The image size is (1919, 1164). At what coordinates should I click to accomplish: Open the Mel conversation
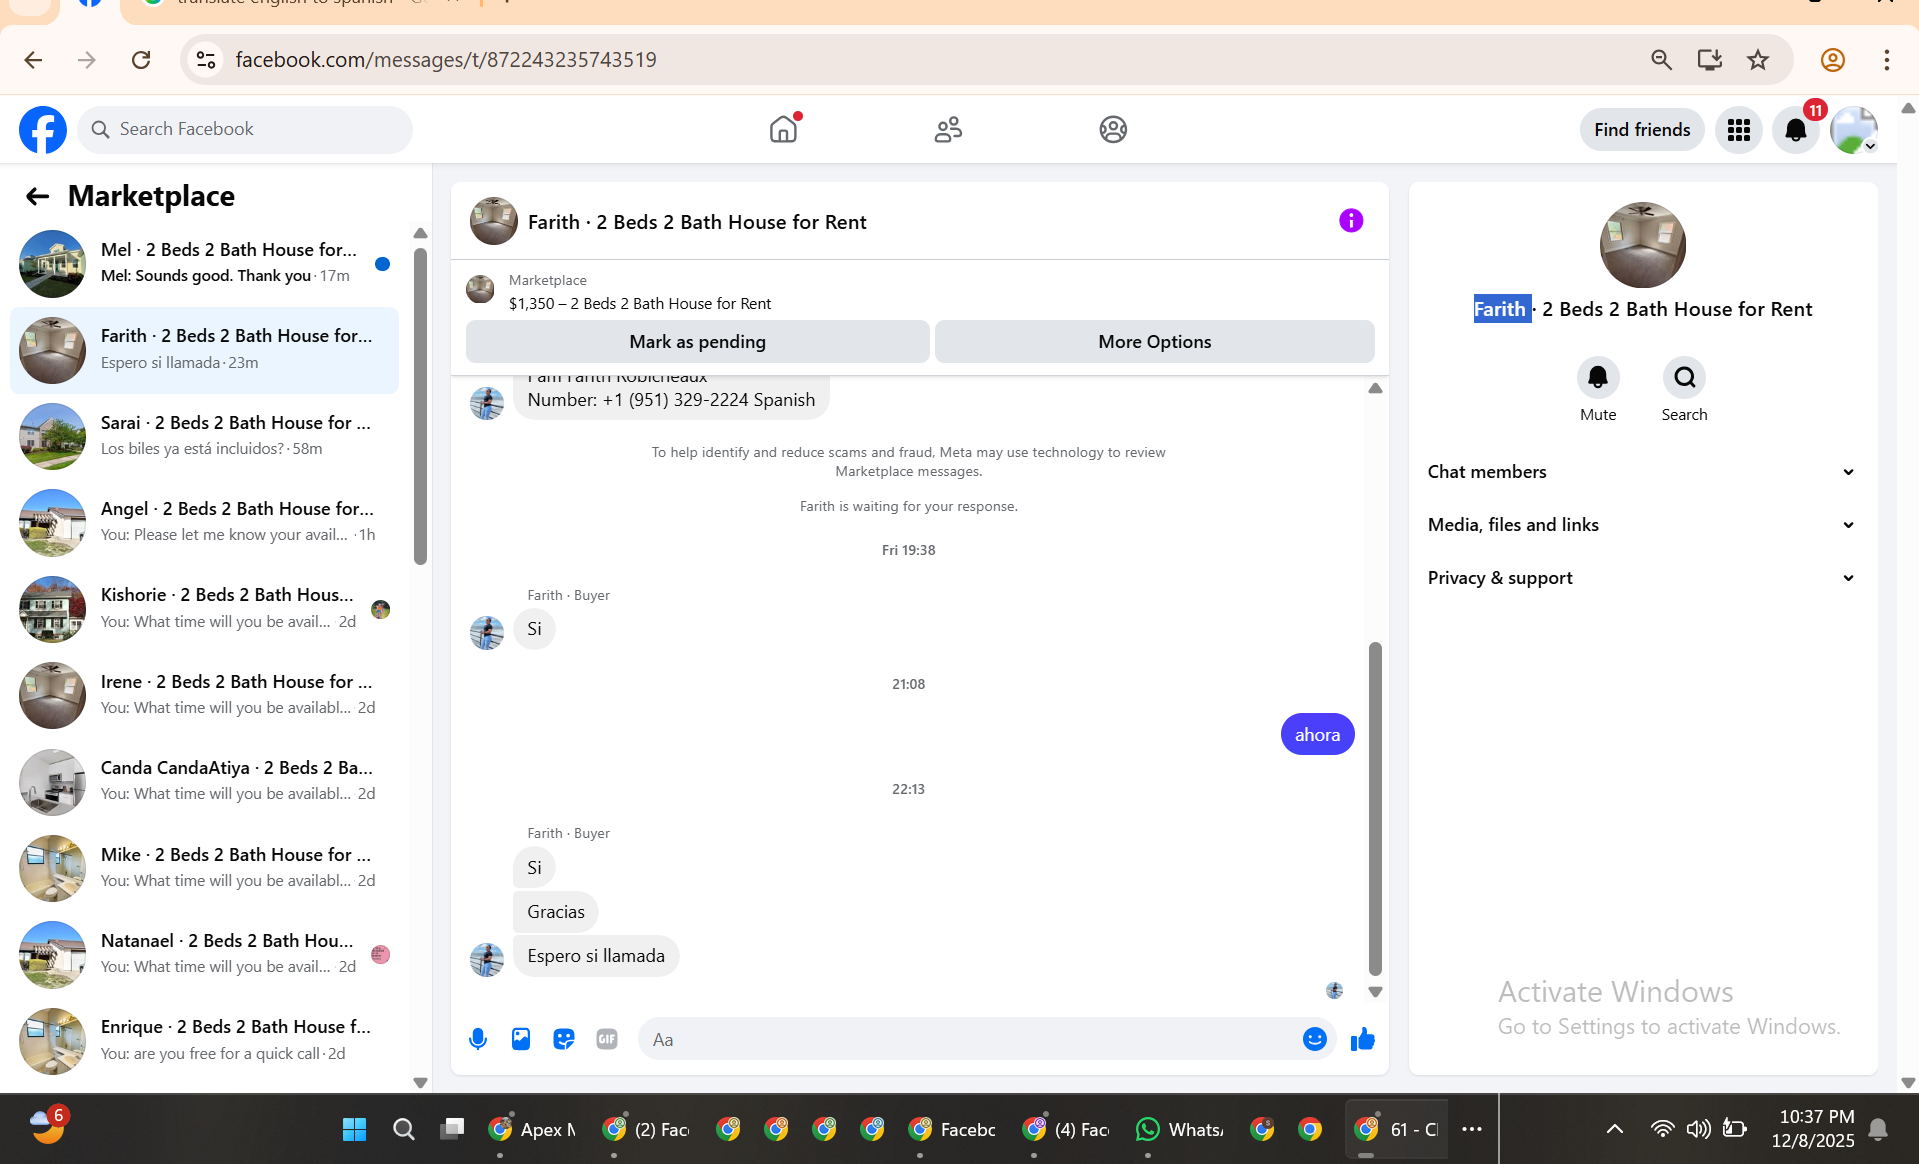pyautogui.click(x=204, y=264)
